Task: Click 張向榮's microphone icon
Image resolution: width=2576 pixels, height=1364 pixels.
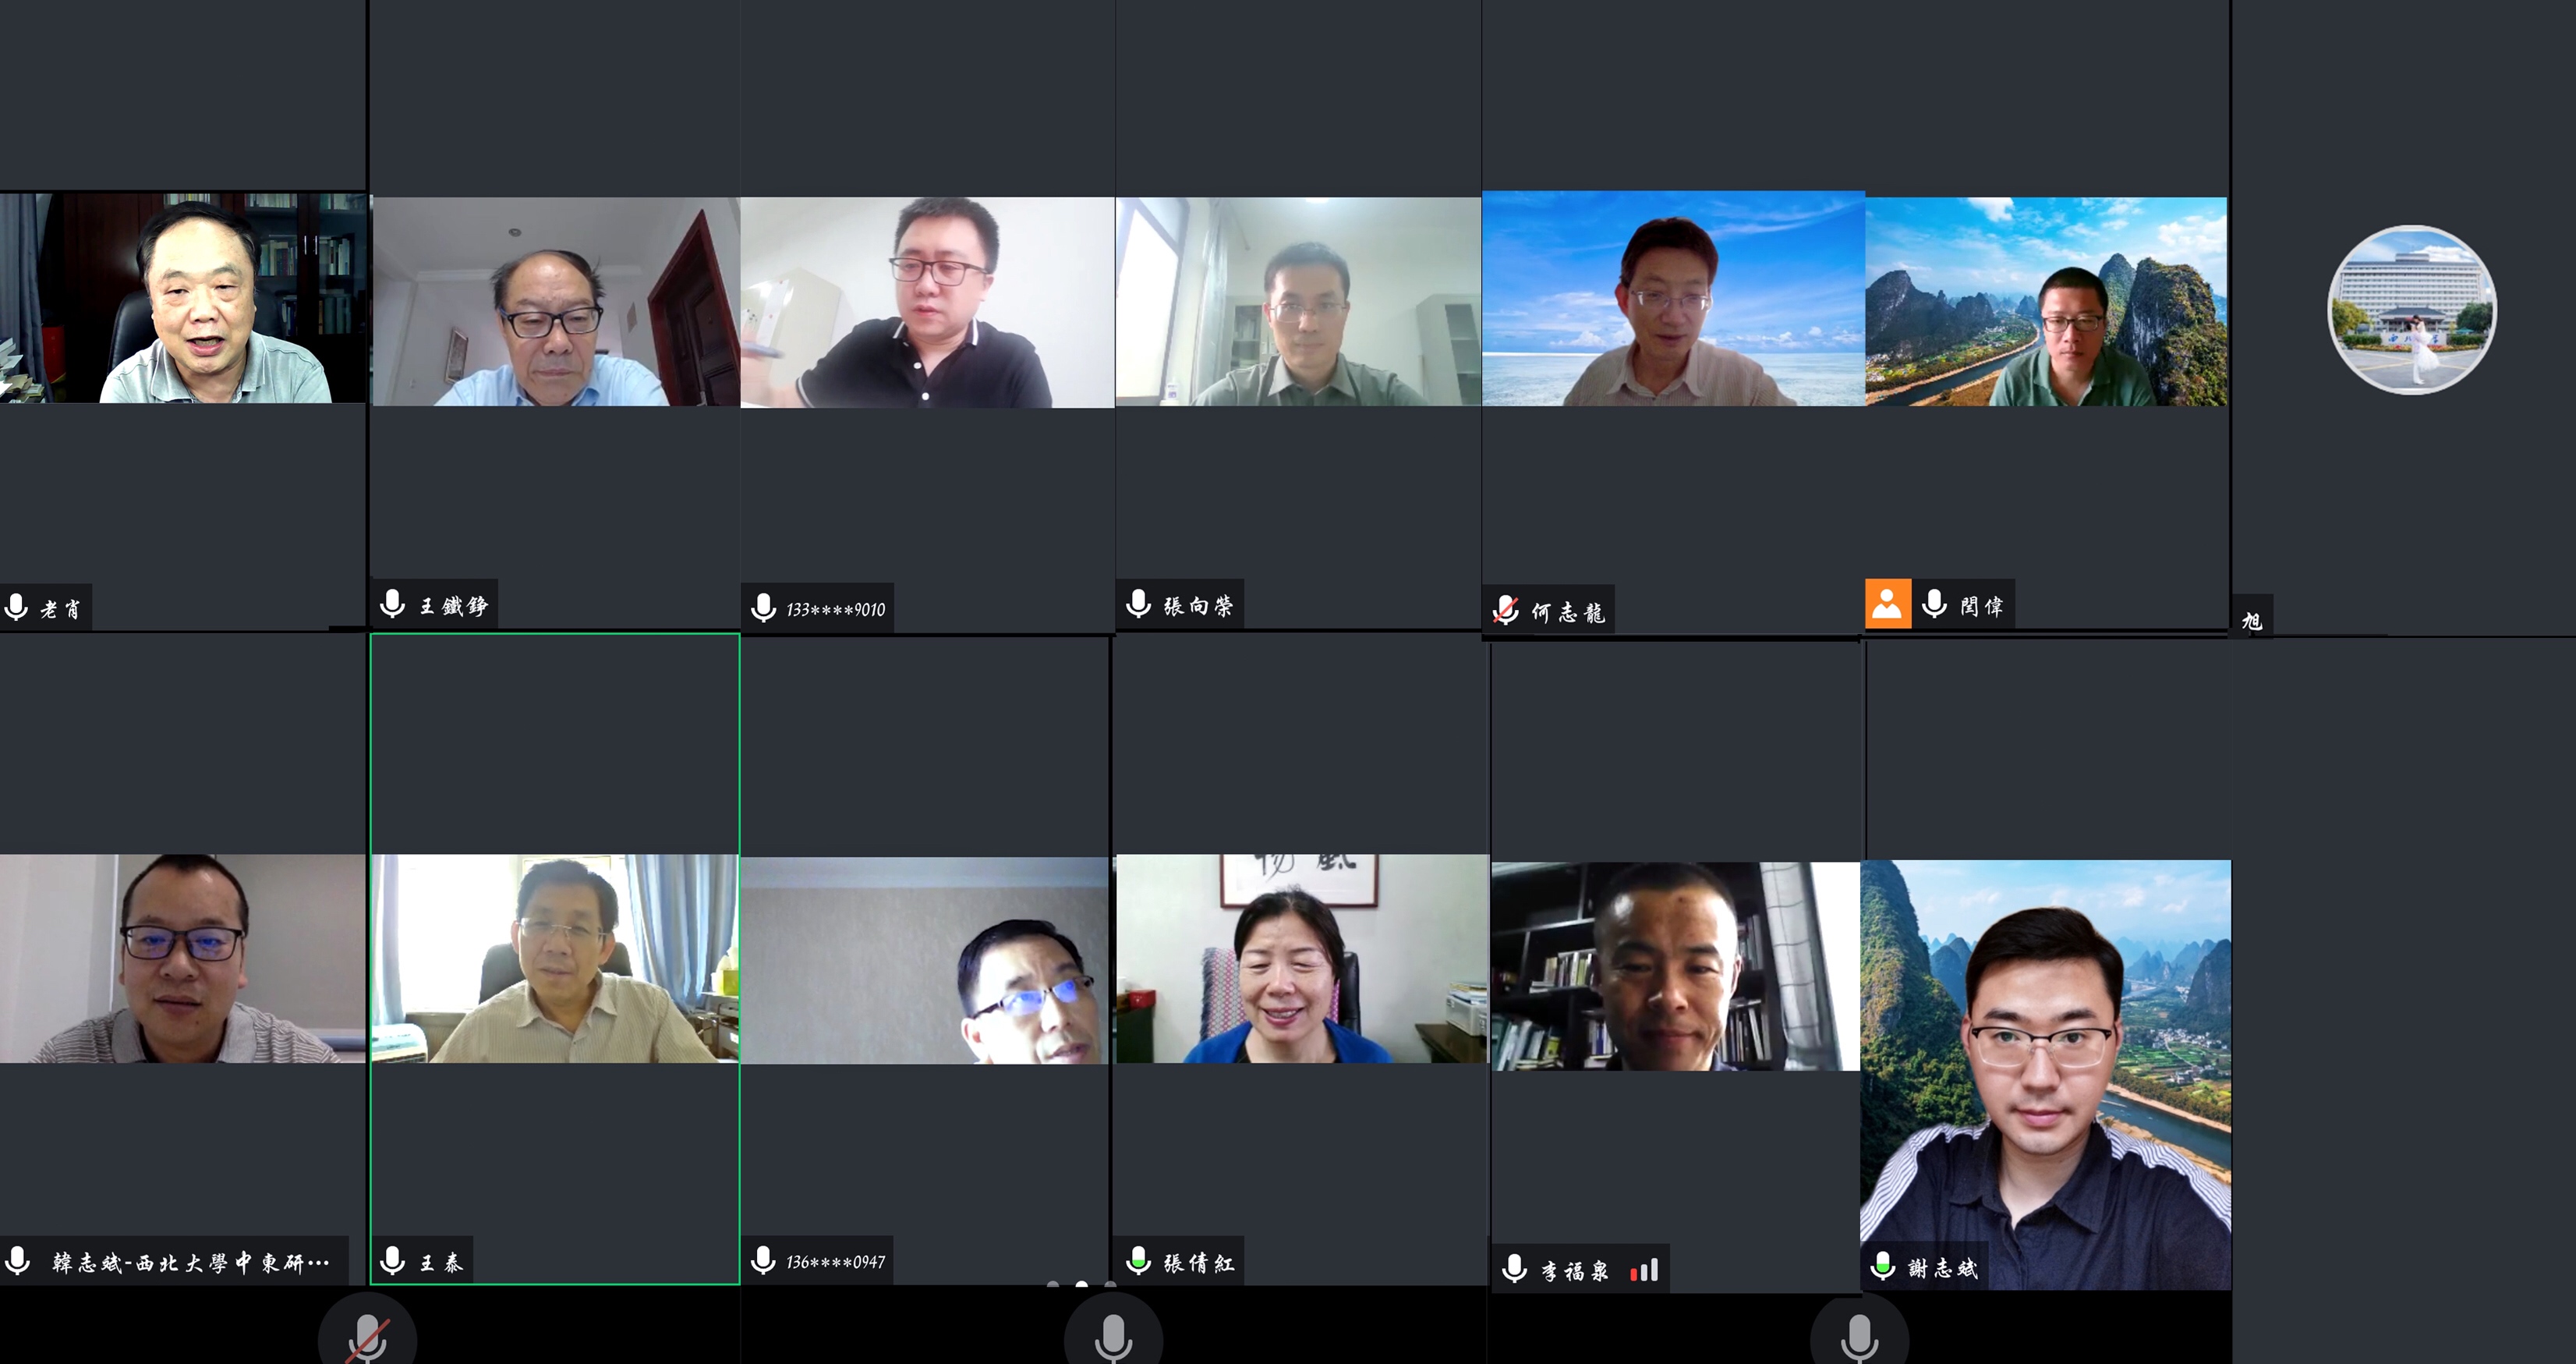Action: (x=1138, y=603)
